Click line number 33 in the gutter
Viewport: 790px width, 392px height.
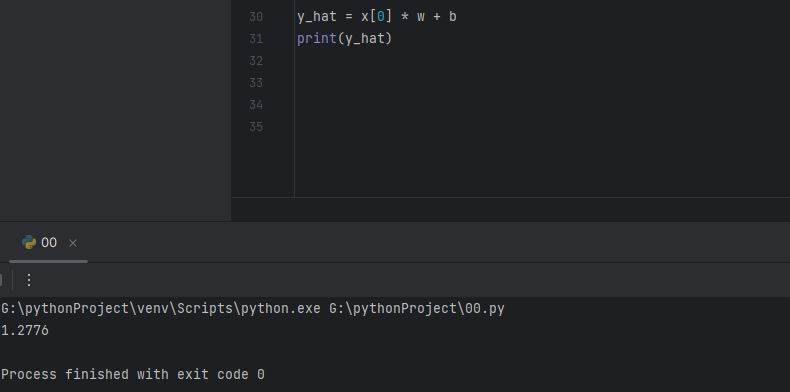[255, 83]
